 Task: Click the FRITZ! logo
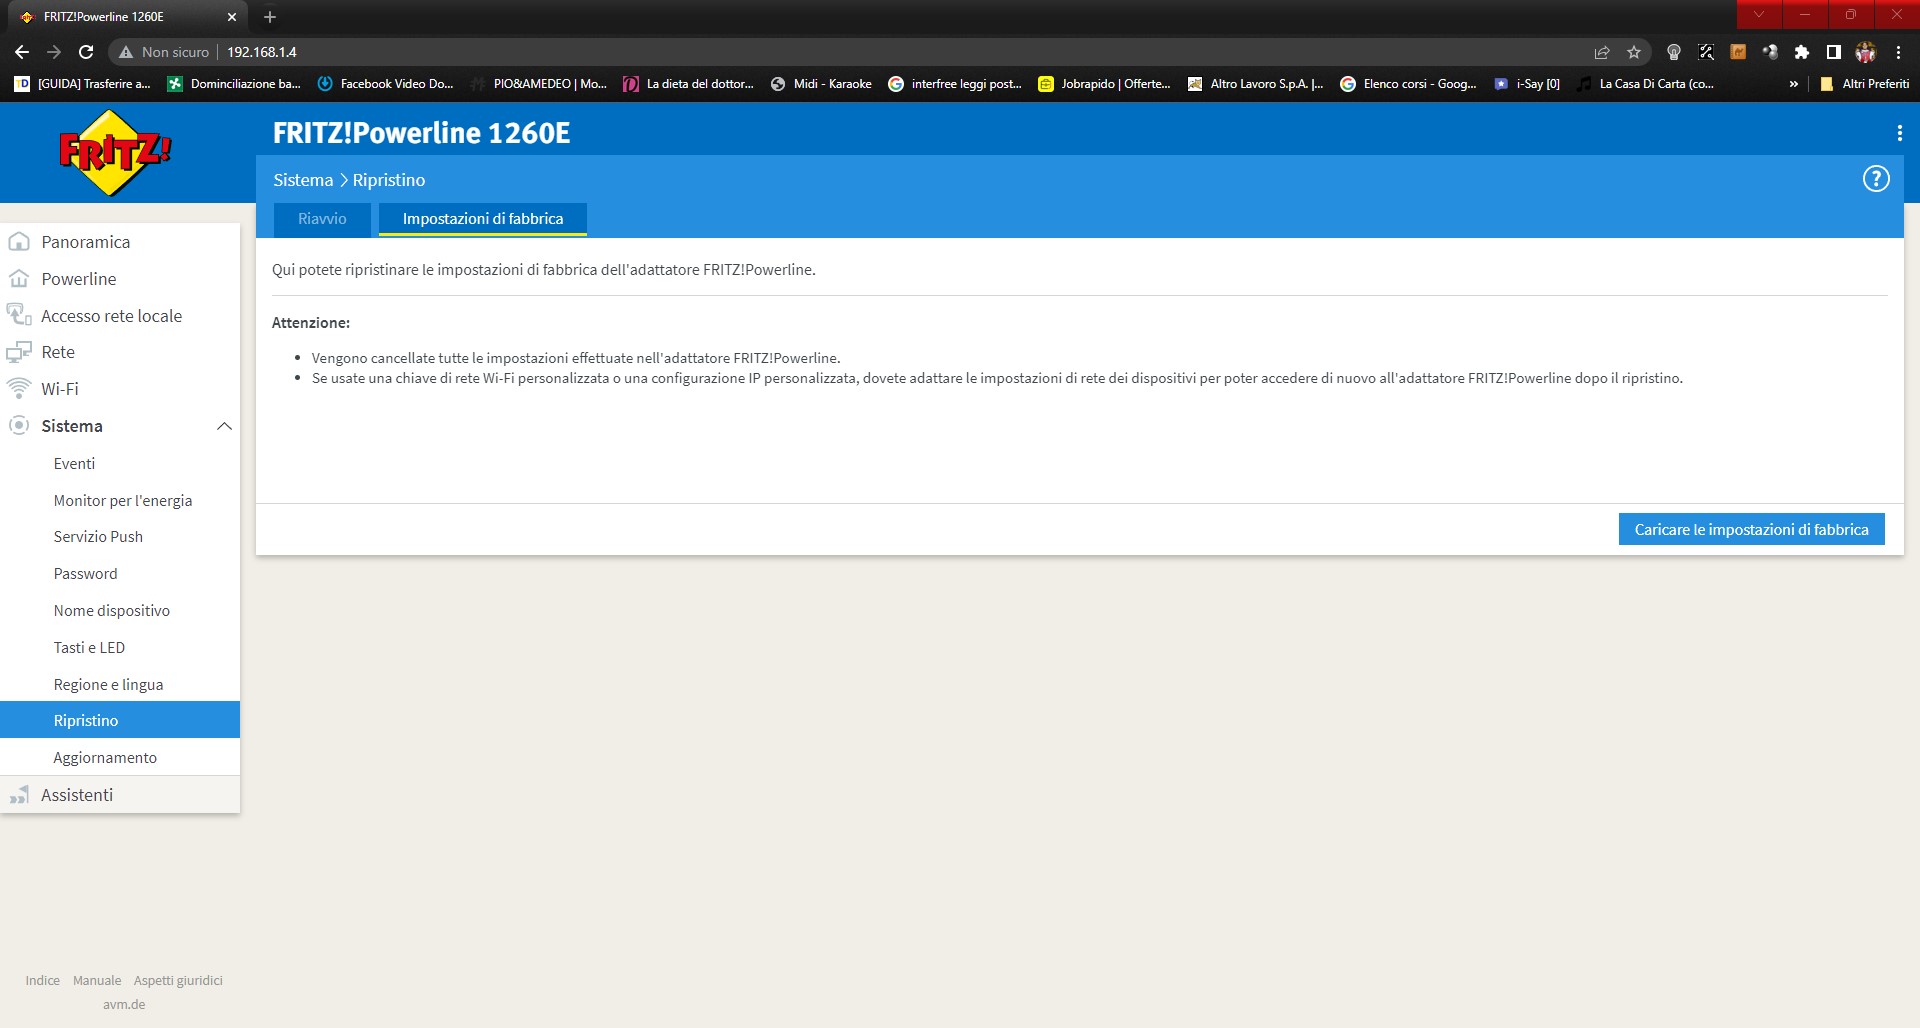[115, 152]
